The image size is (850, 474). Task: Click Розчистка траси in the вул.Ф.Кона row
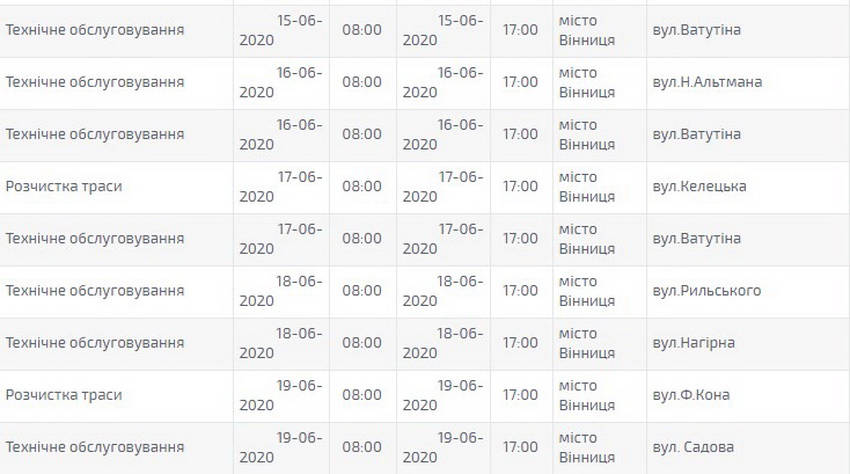point(64,395)
